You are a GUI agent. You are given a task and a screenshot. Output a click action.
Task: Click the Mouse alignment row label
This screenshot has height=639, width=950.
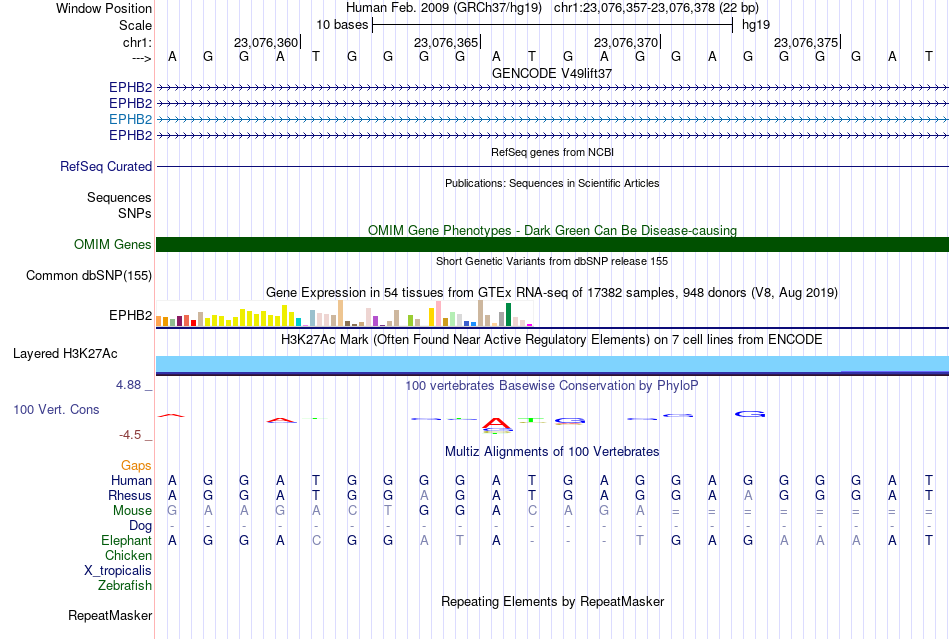pyautogui.click(x=132, y=511)
